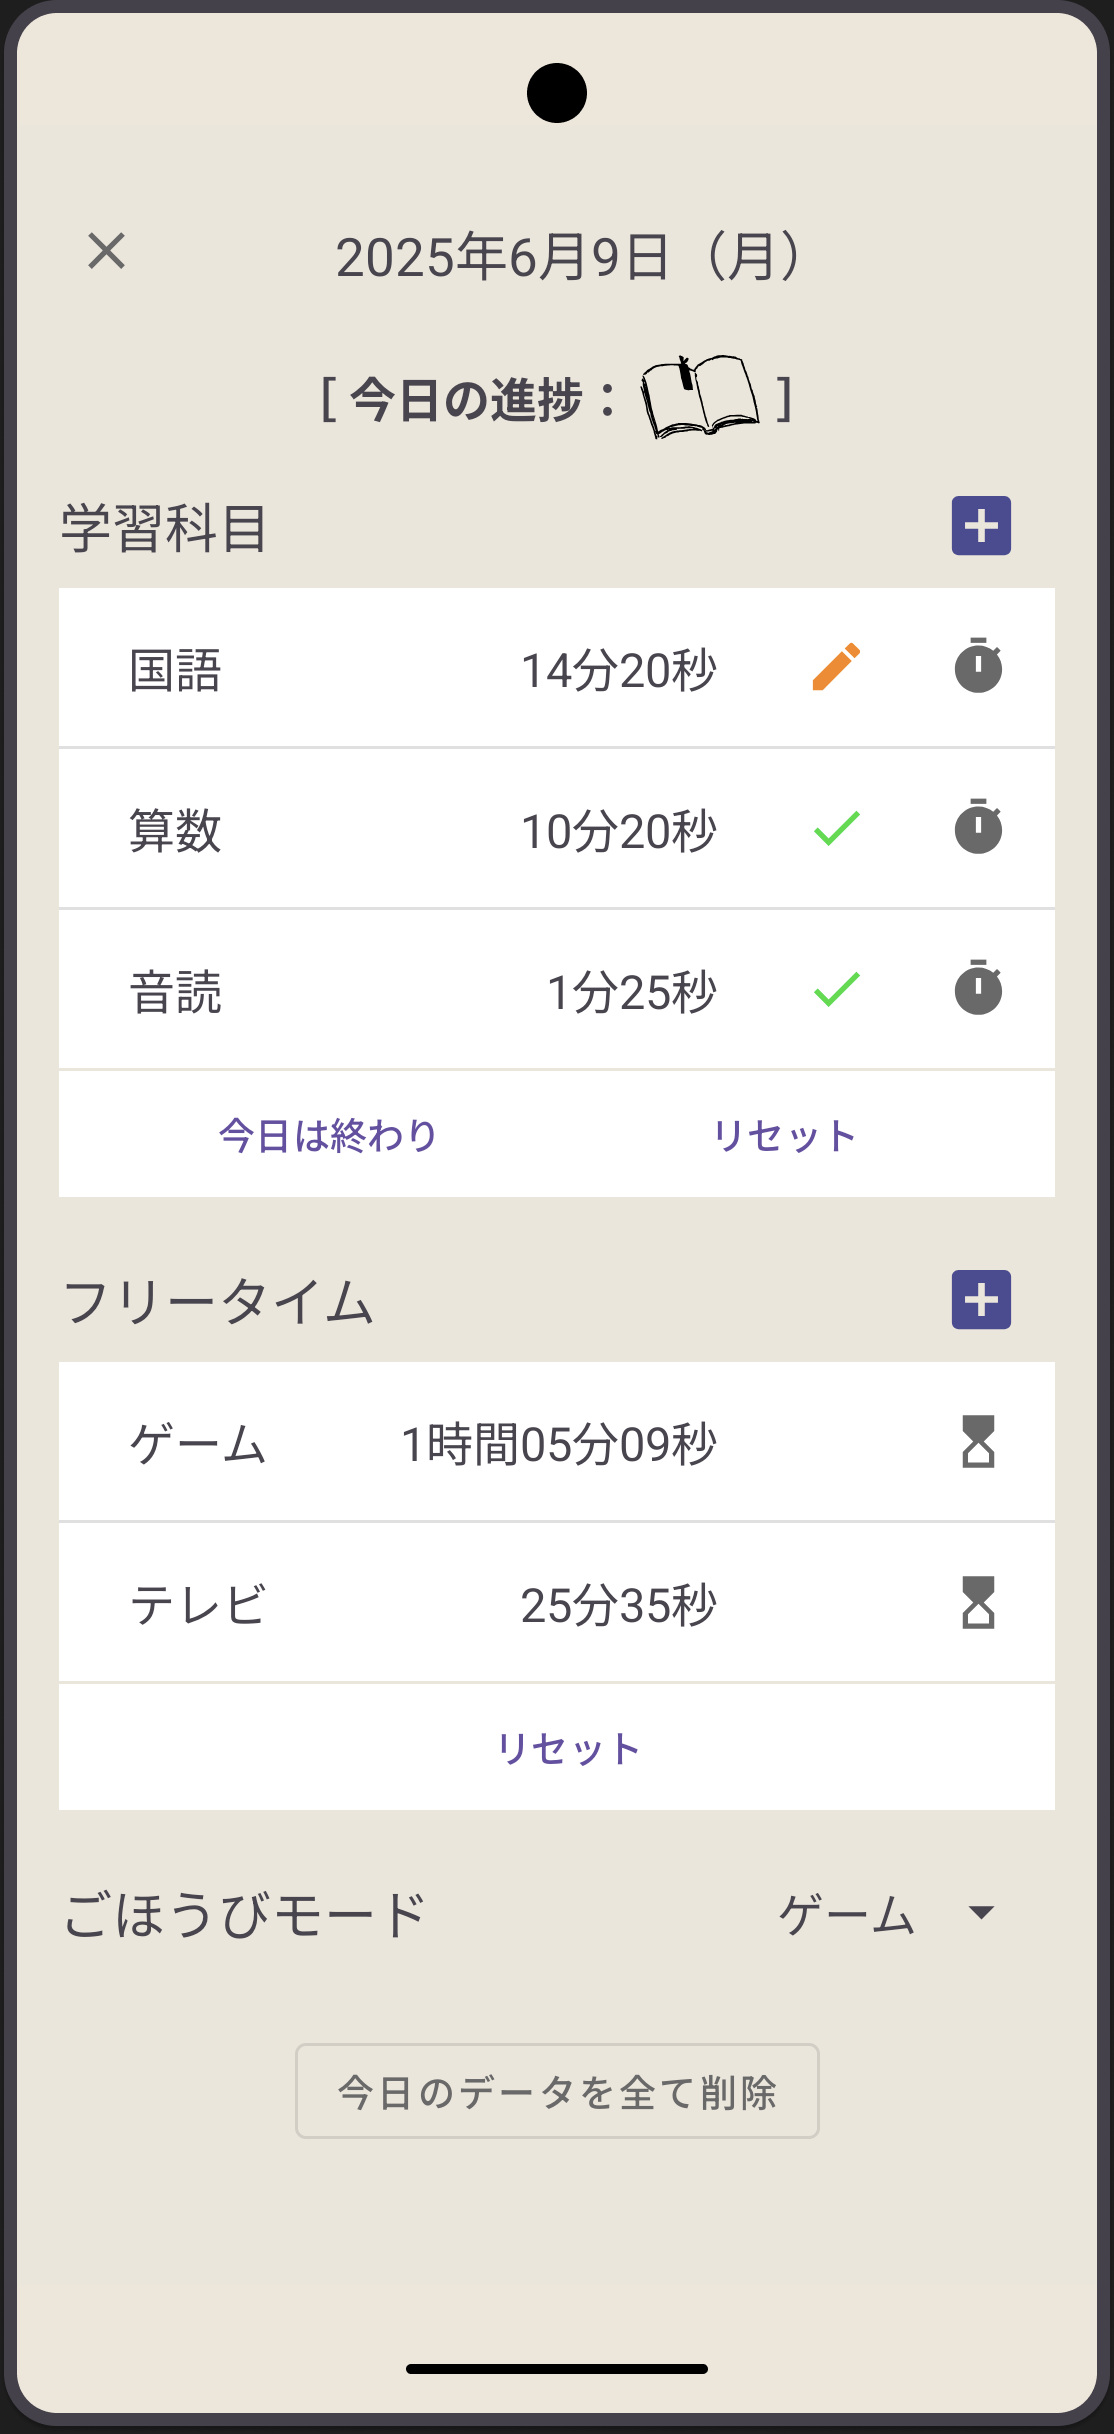
Task: Tap the open book progress icon
Action: click(698, 397)
